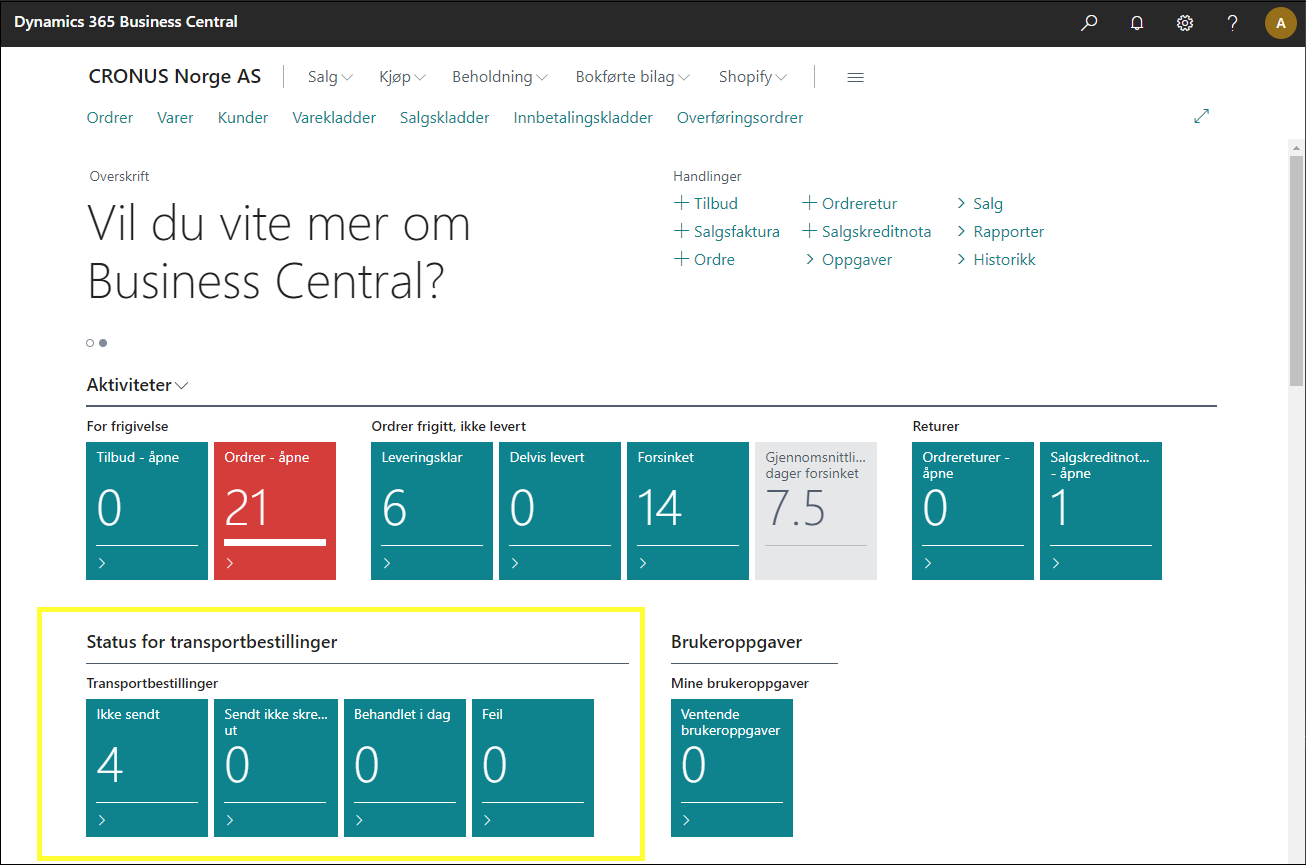Open the Delvis levert tile
Screen dimensions: 1306x865
pos(560,511)
